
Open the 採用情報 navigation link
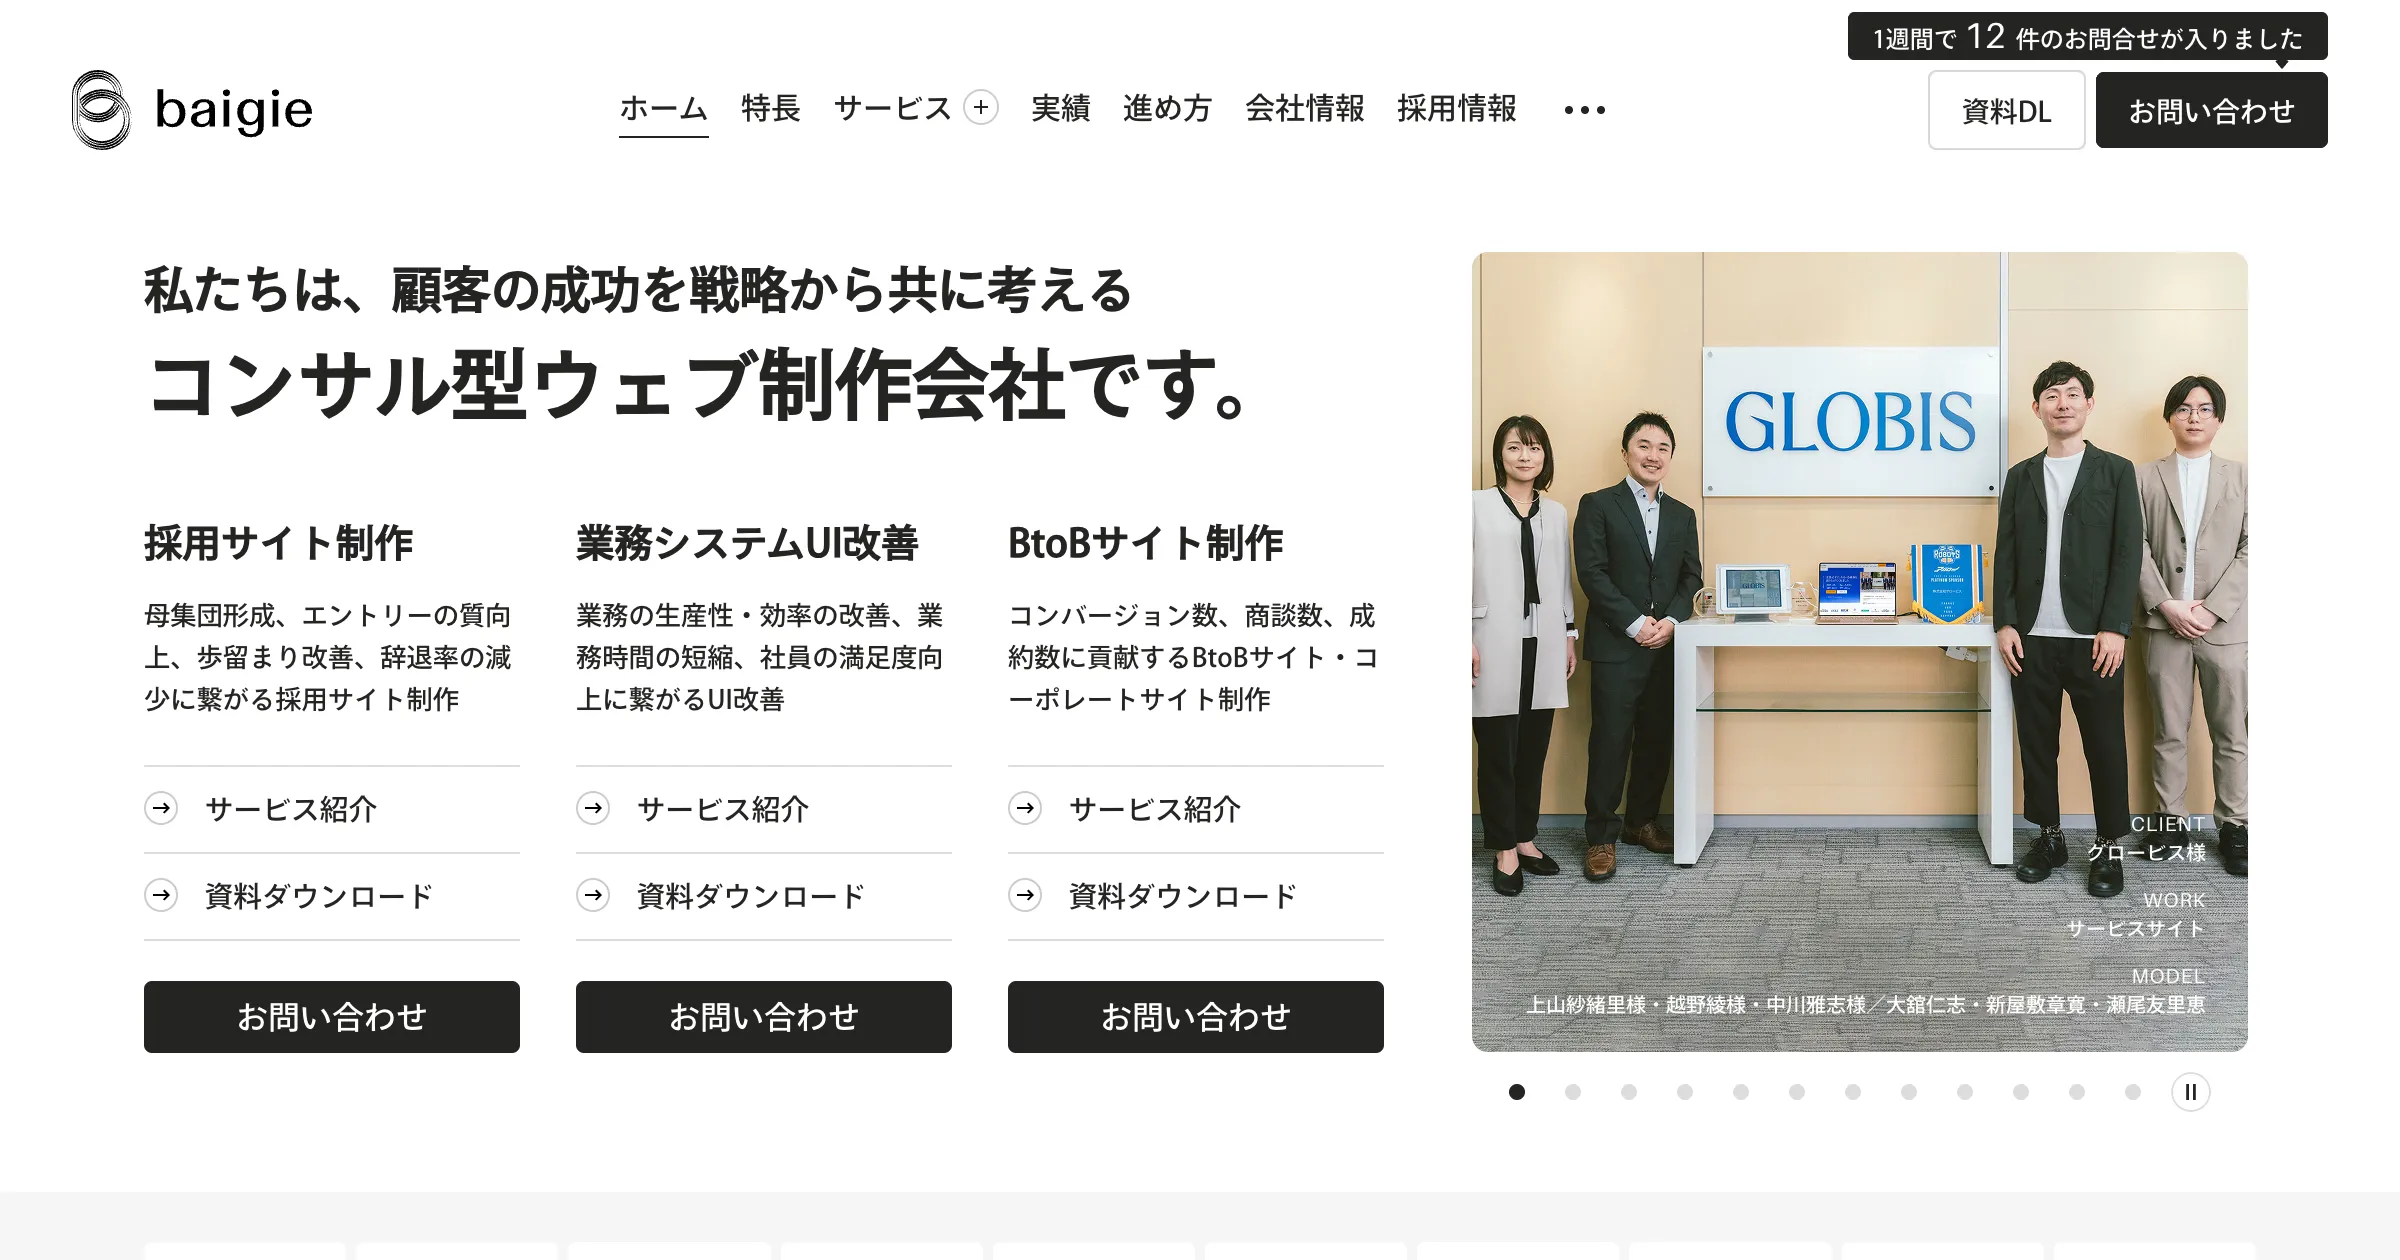coord(1456,108)
